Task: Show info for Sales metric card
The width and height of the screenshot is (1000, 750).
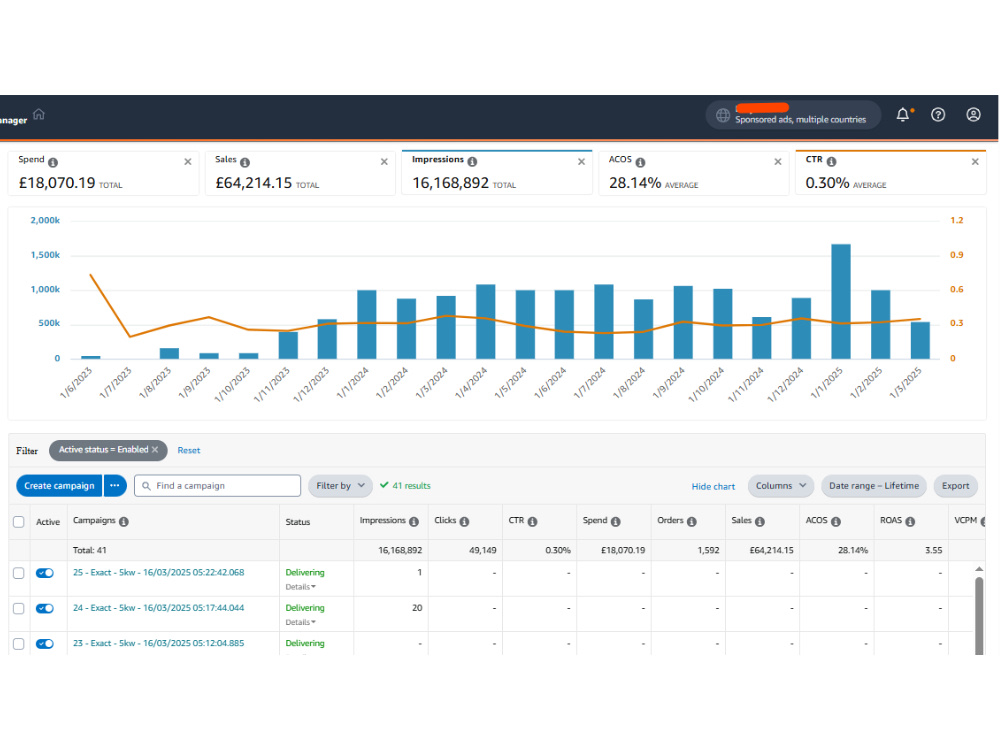Action: (x=245, y=162)
